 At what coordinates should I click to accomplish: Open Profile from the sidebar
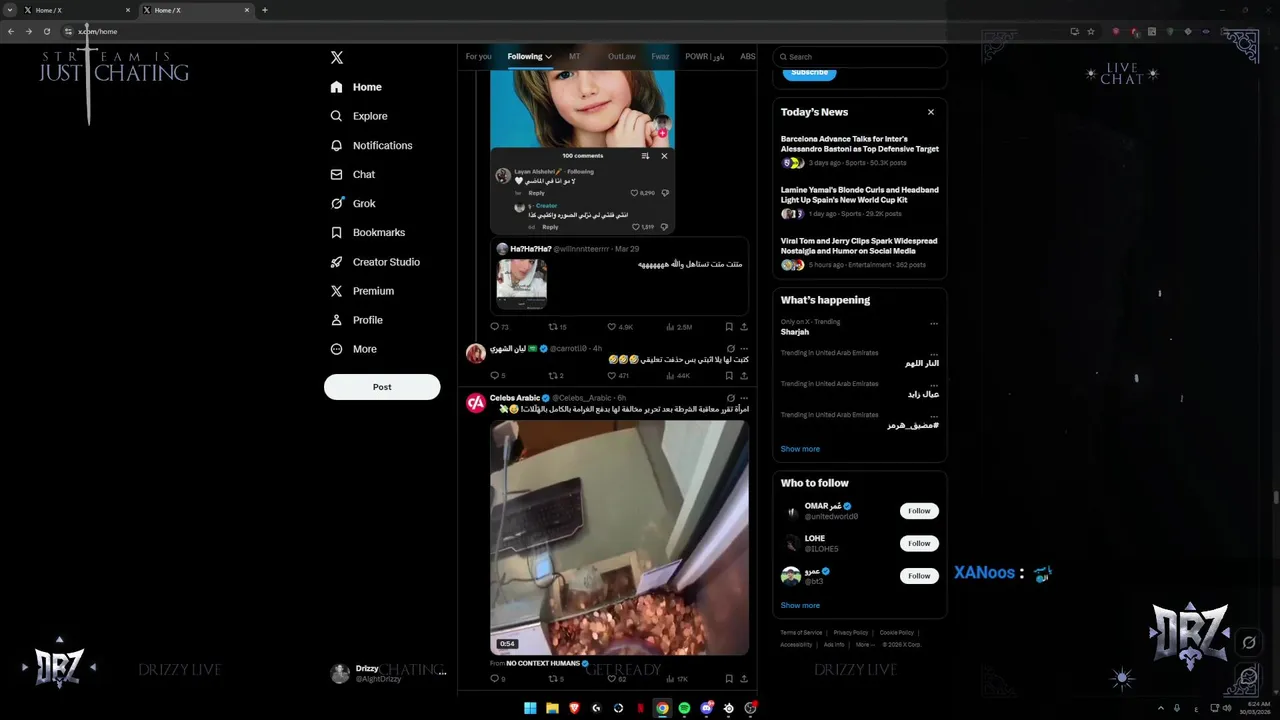(x=356, y=320)
